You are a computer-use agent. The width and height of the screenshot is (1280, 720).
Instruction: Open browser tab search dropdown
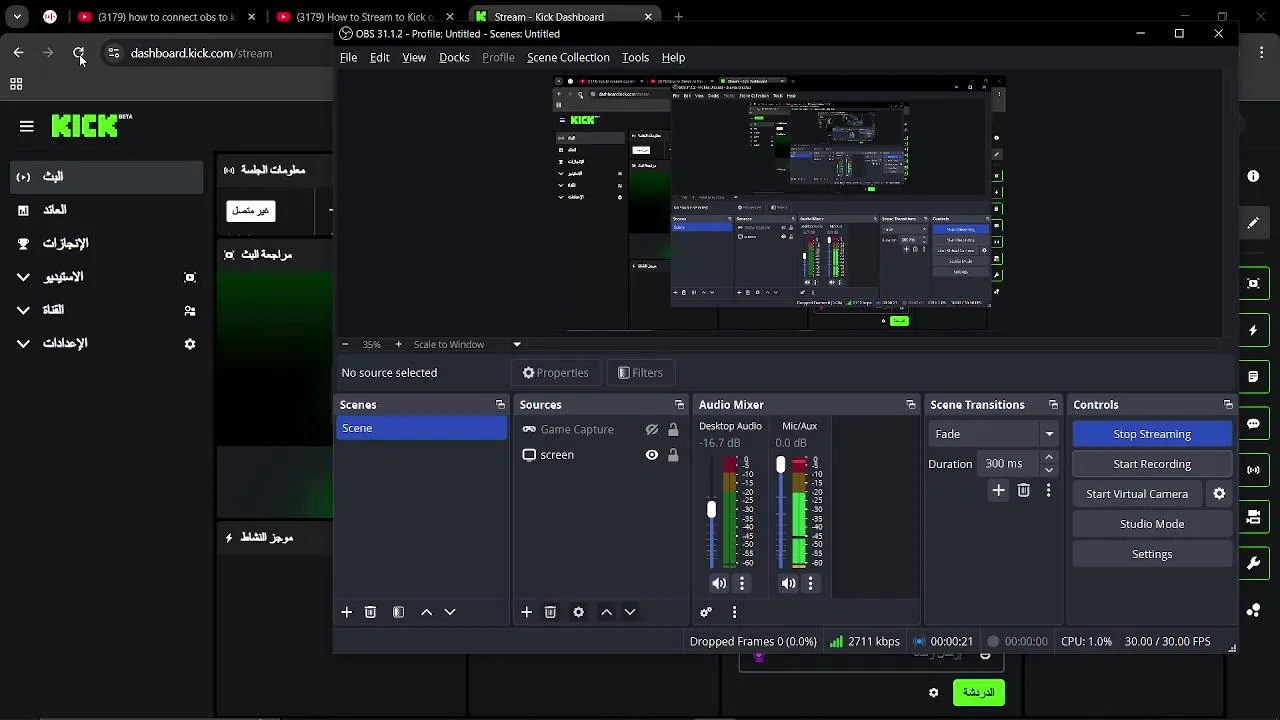[17, 17]
